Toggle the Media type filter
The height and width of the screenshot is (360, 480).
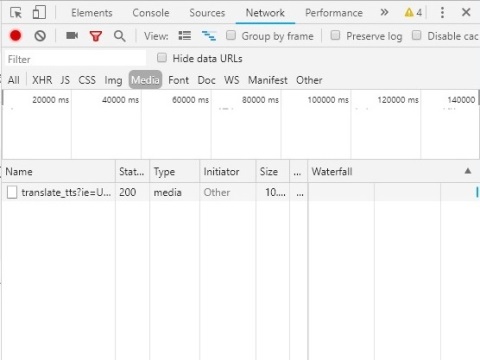click(145, 80)
